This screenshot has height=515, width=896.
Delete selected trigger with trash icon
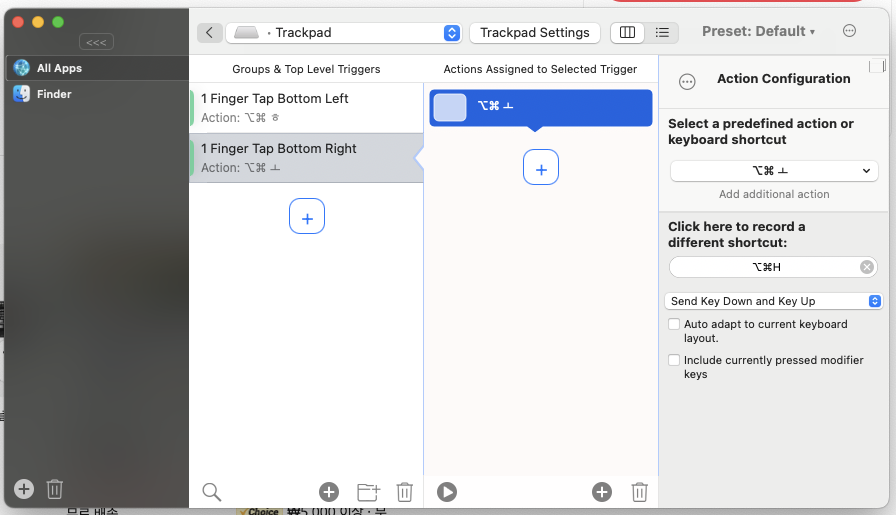[x=405, y=491]
